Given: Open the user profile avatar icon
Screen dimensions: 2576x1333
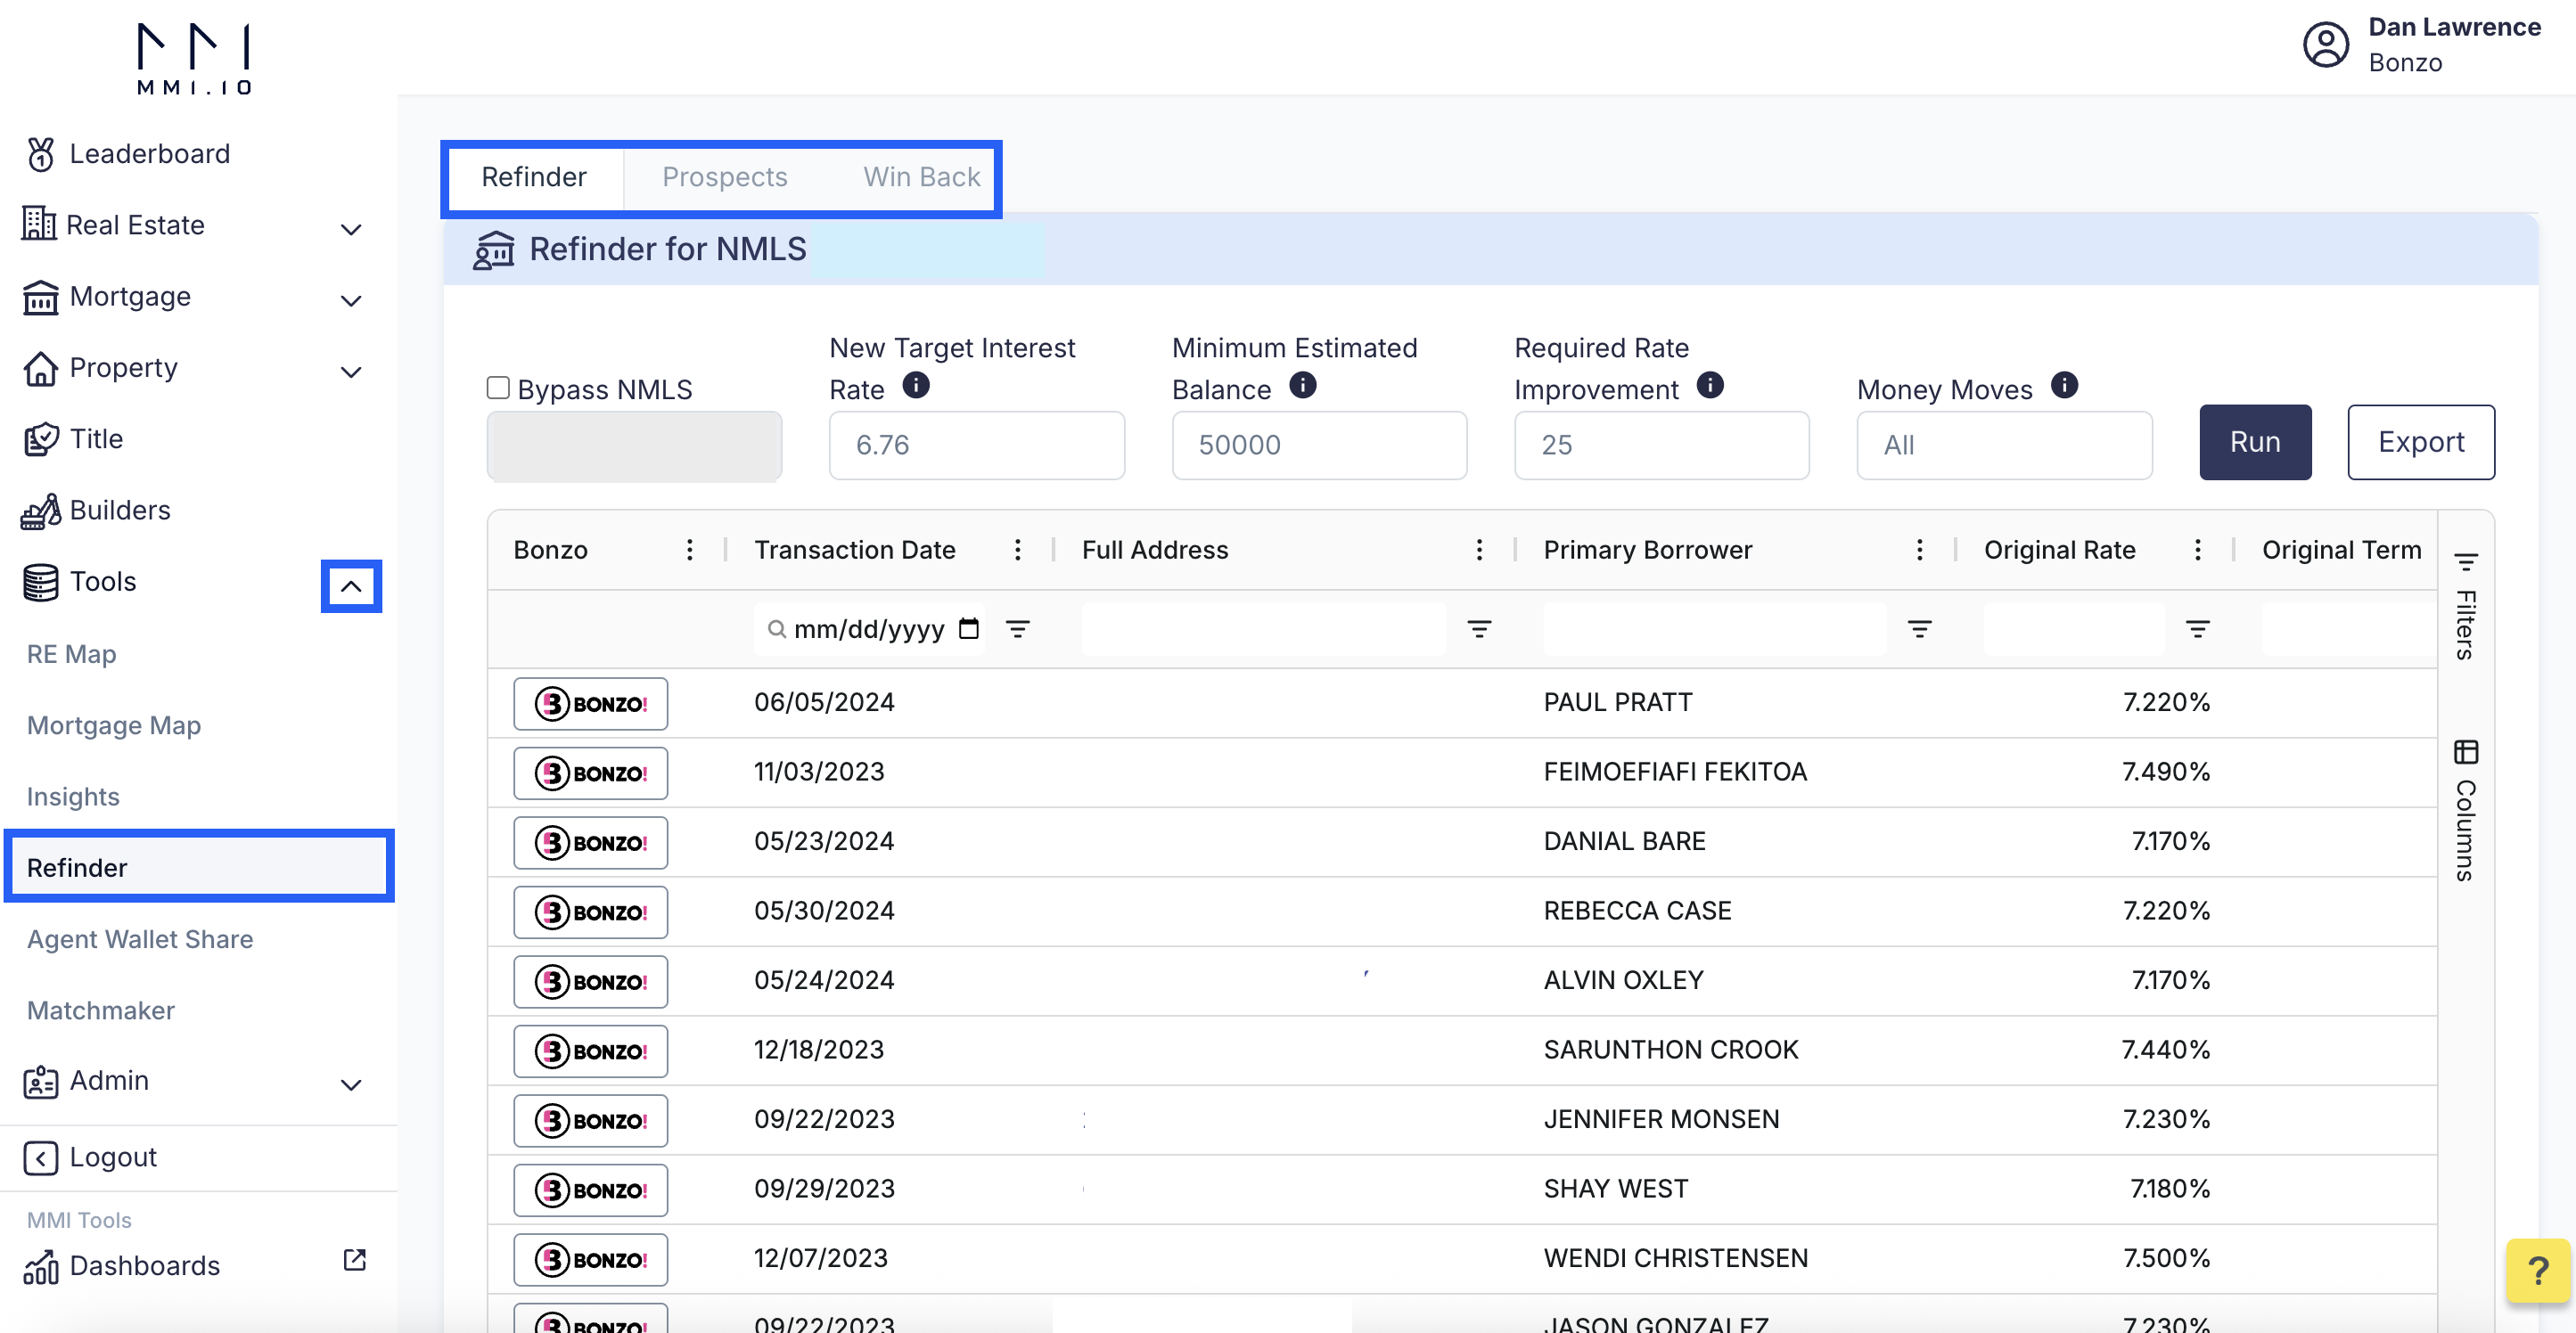Looking at the screenshot, I should [2326, 45].
